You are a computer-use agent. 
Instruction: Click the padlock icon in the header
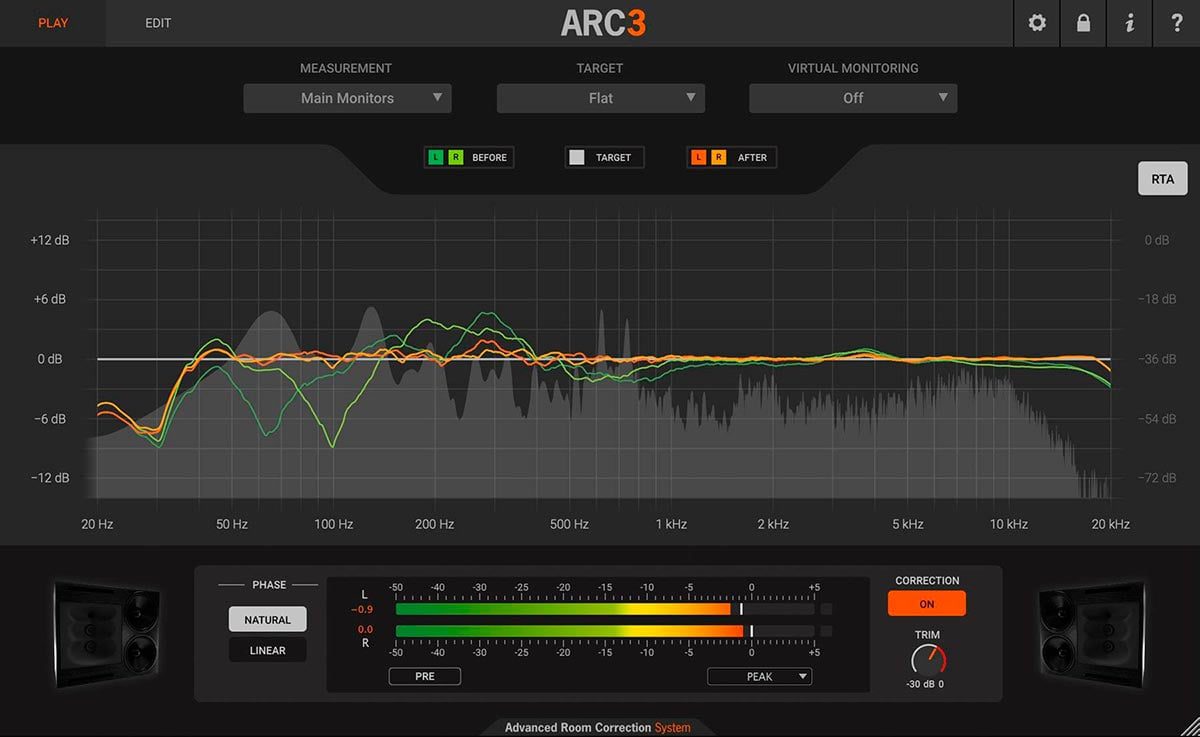(1083, 23)
